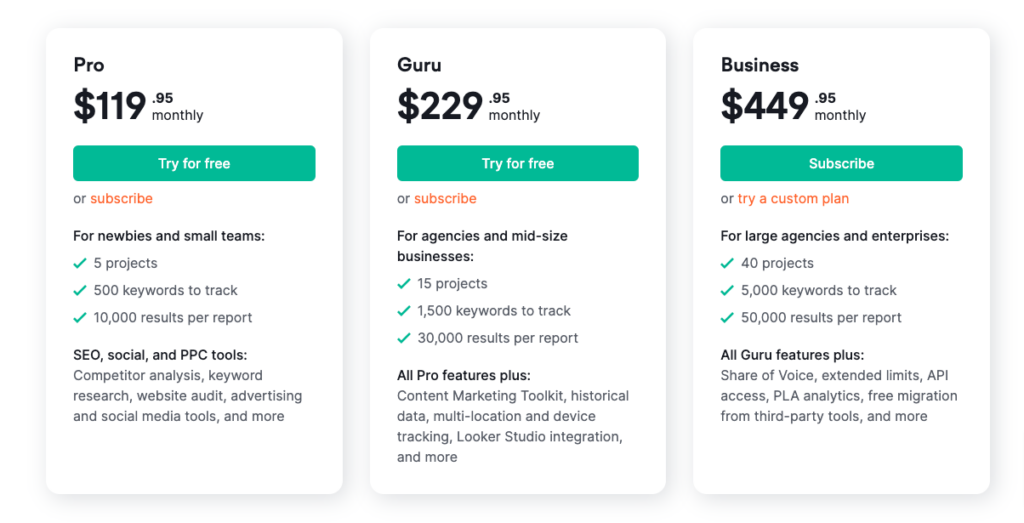Click the checkmark beside 500 keywords to track
This screenshot has height=523, width=1024.
(x=80, y=291)
